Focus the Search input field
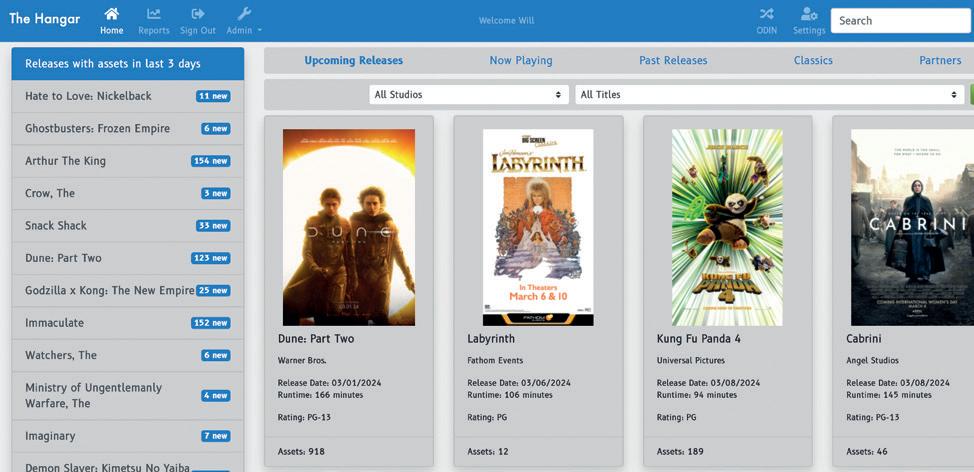The image size is (974, 472). pos(902,20)
